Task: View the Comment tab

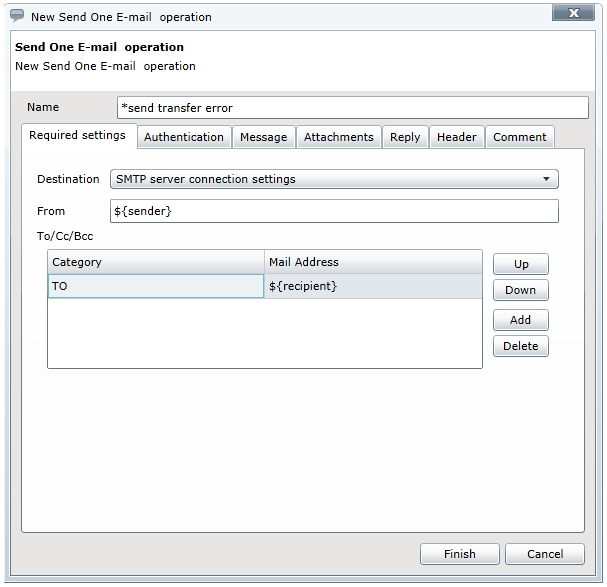Action: click(519, 137)
